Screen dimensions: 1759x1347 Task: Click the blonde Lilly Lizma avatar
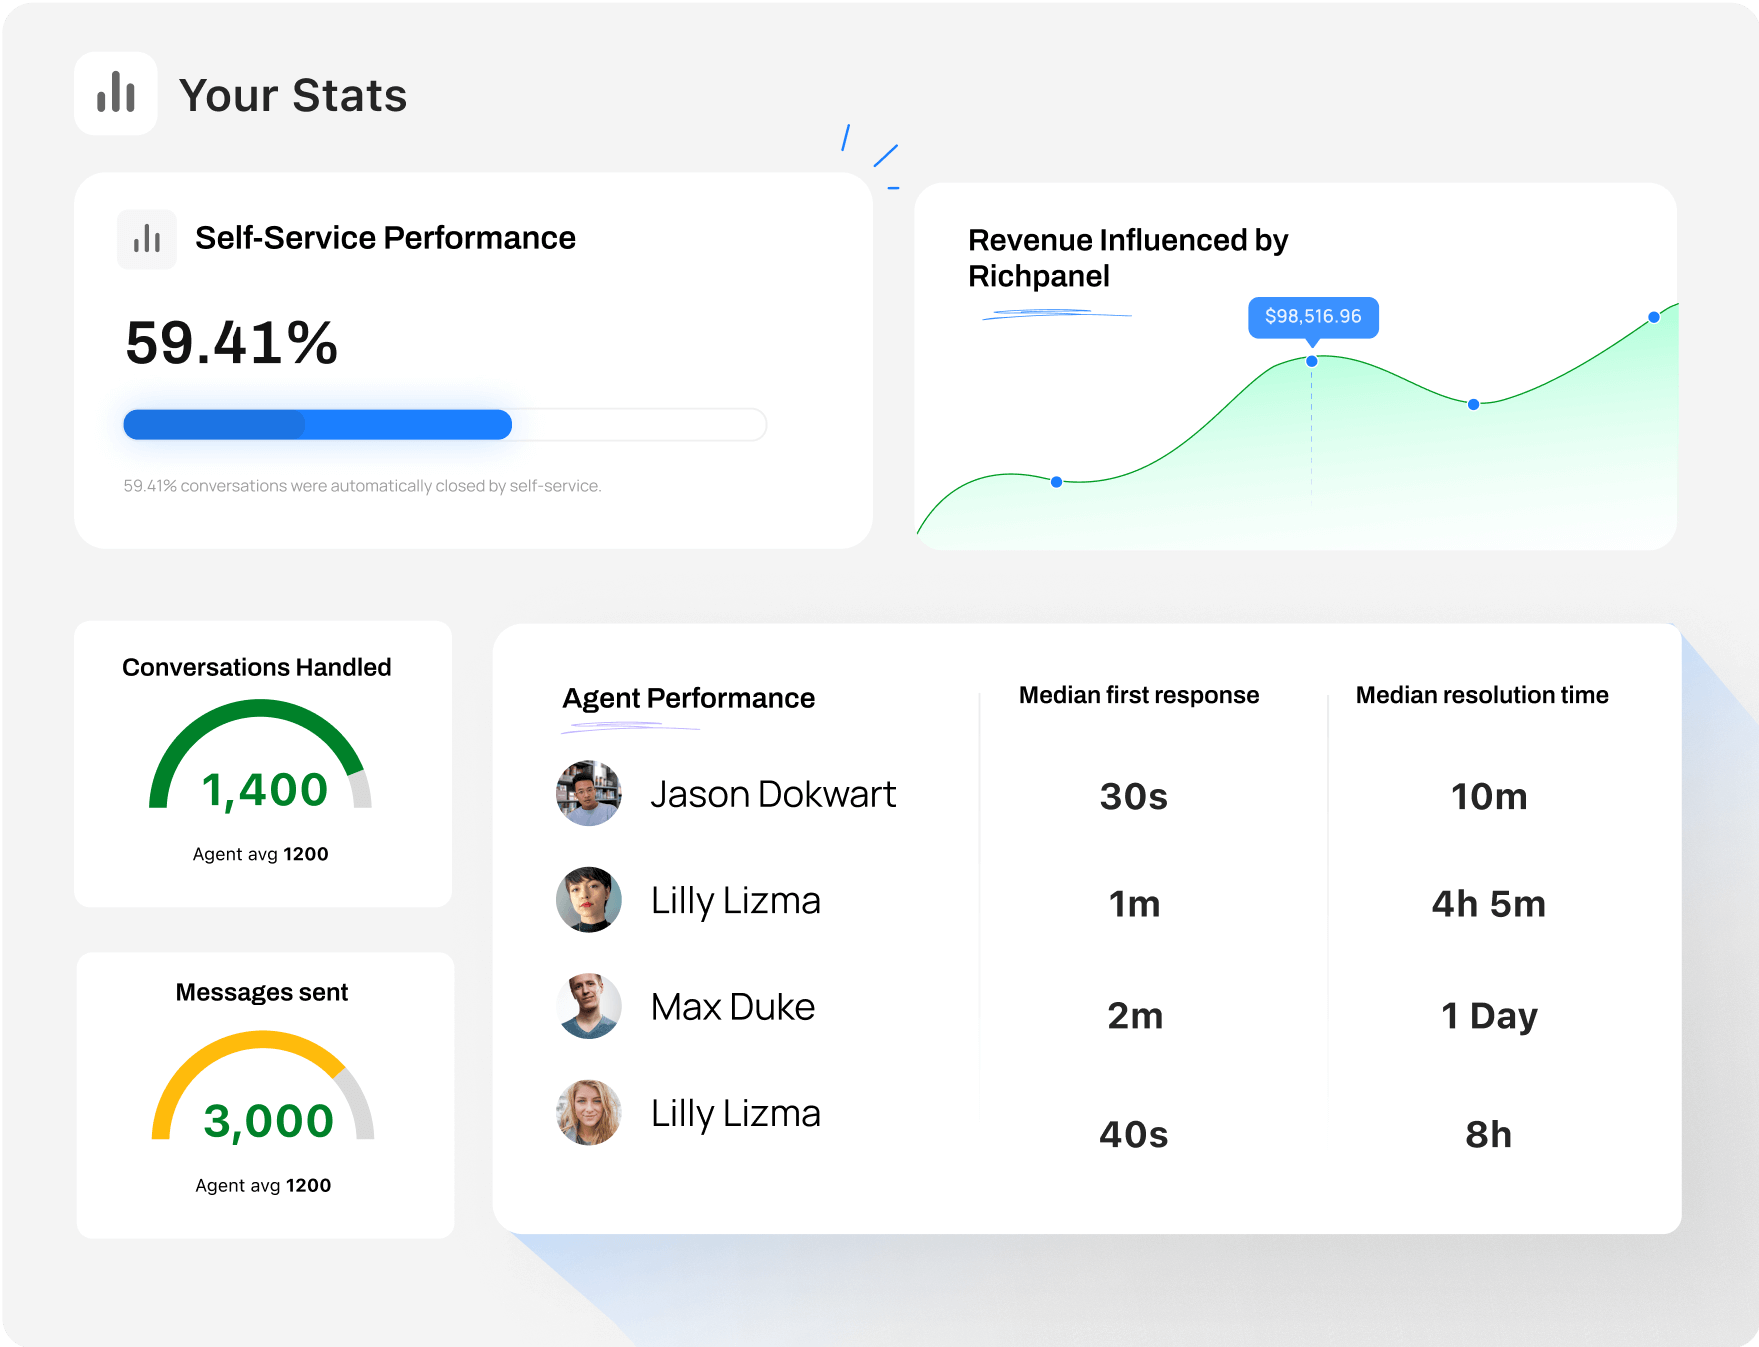pos(589,1112)
